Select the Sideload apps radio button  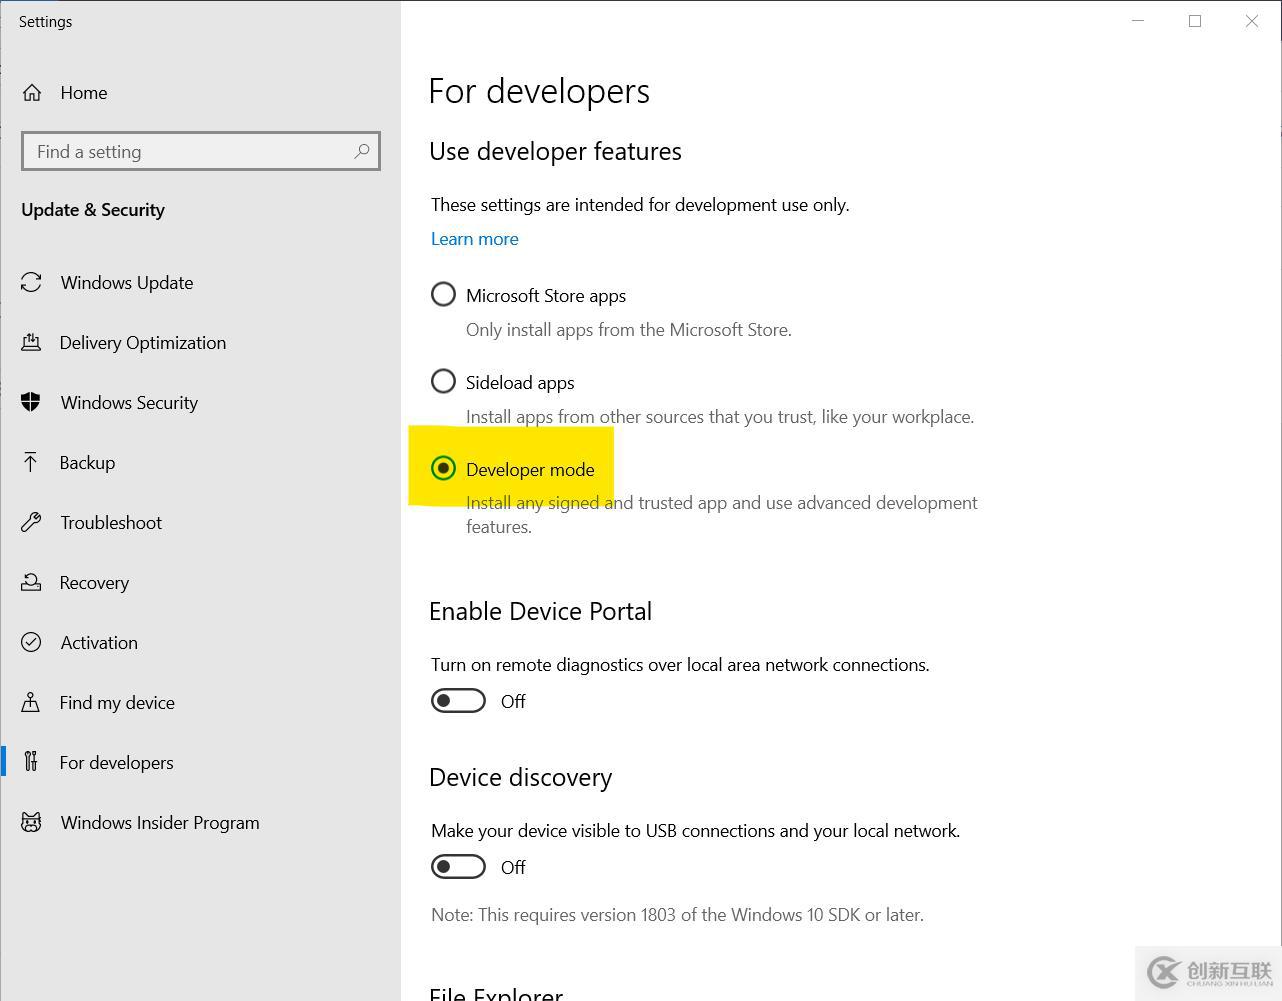[x=443, y=381]
